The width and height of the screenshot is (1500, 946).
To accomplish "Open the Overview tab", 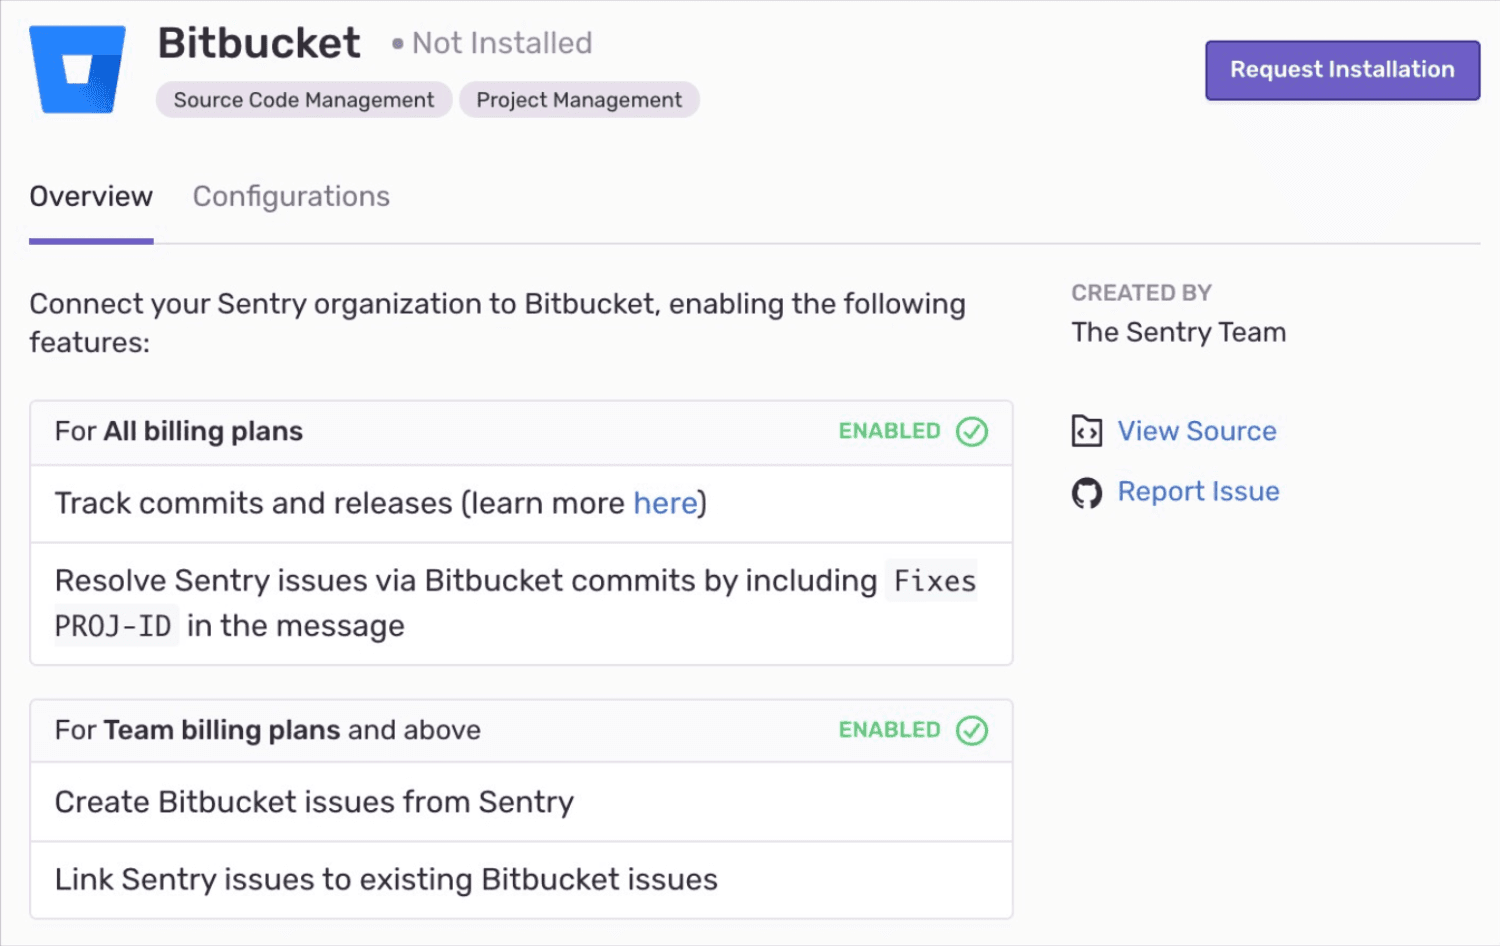I will click(90, 196).
